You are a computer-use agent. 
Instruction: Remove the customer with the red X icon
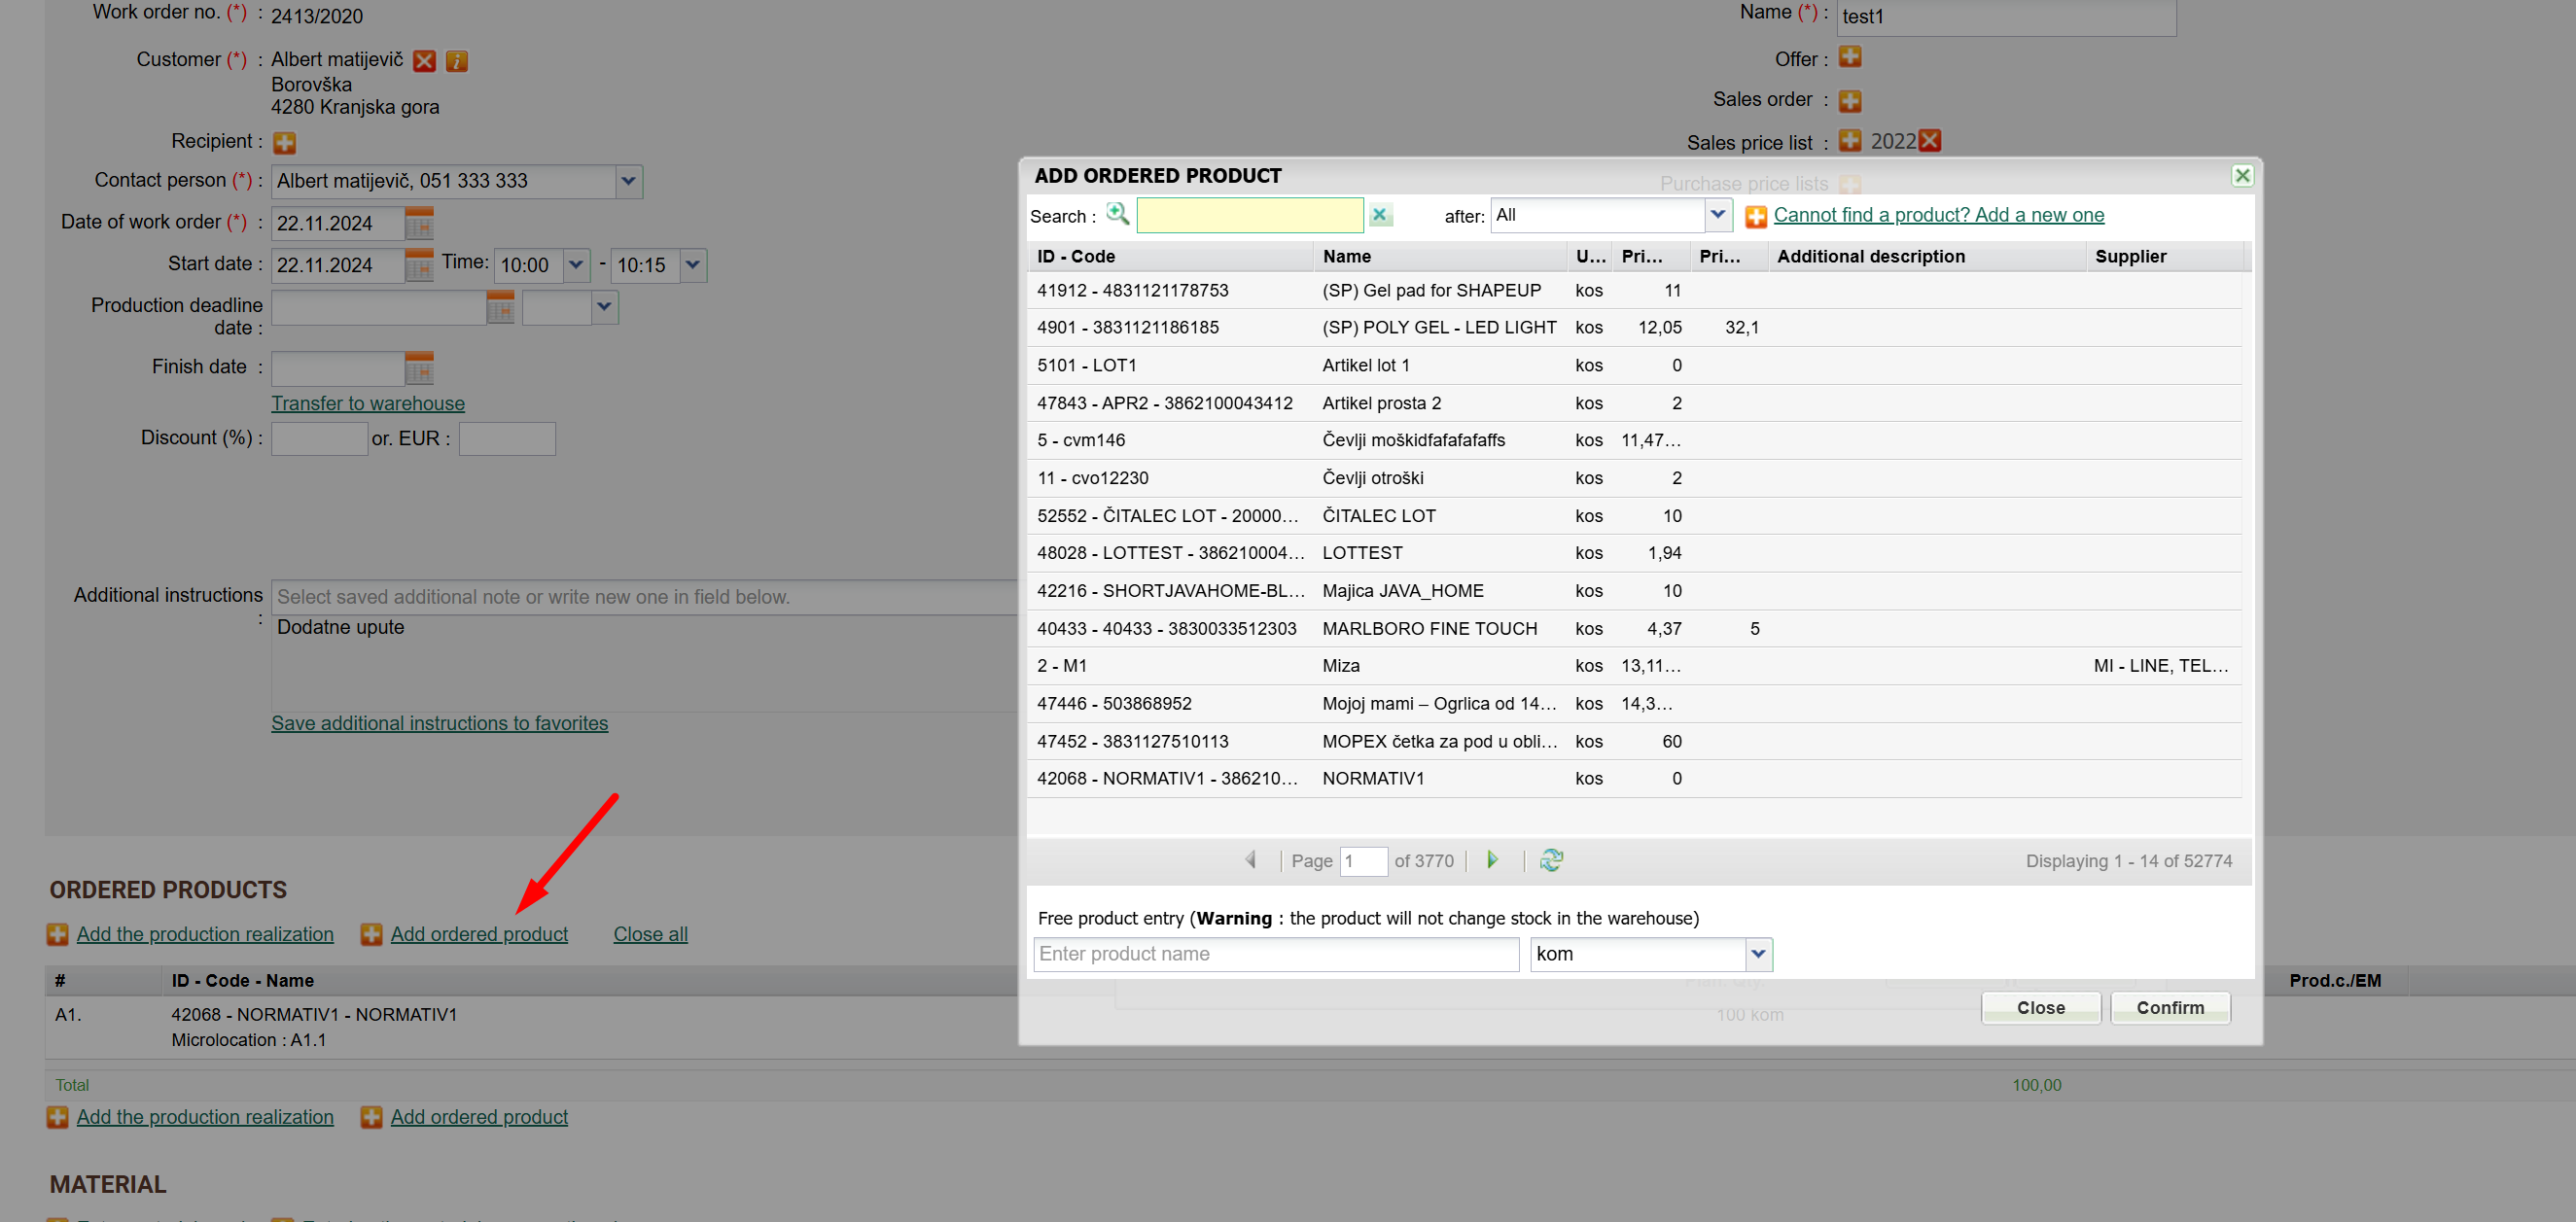pos(425,61)
